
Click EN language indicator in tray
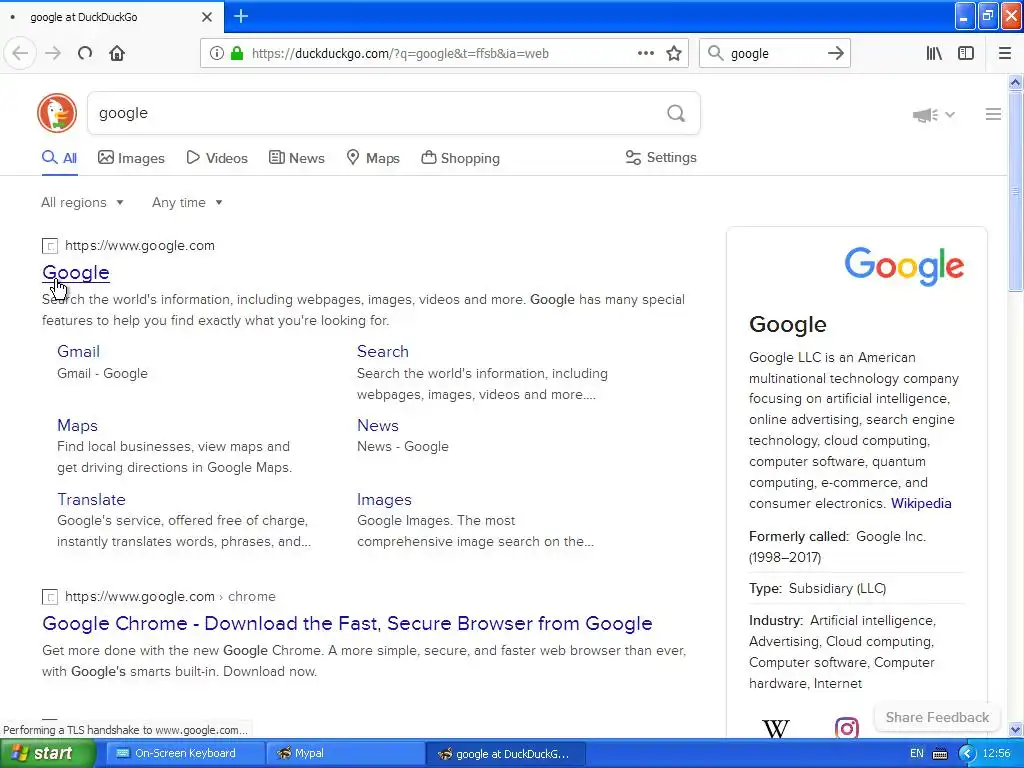(916, 754)
